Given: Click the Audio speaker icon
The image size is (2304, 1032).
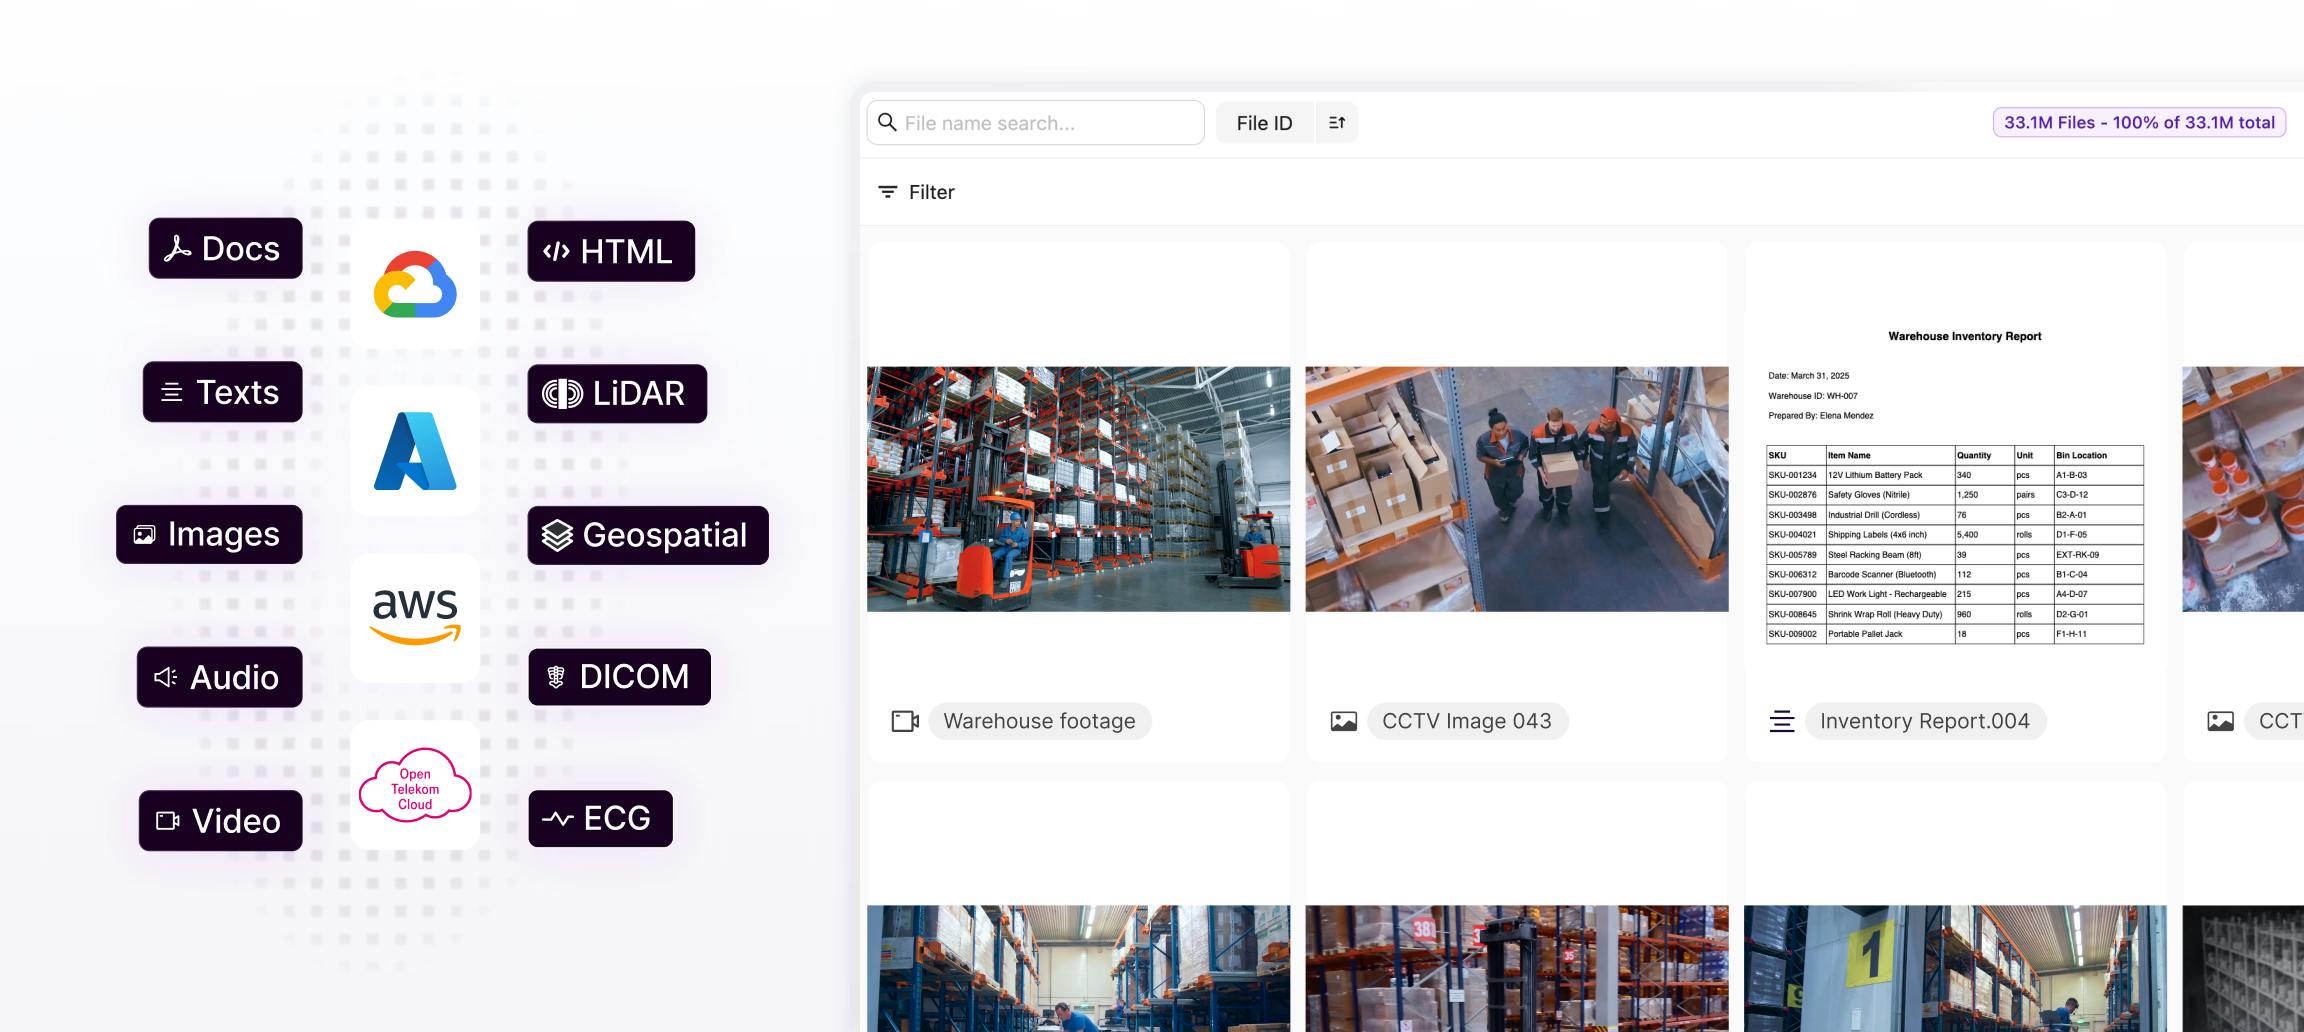Looking at the screenshot, I should click(165, 677).
